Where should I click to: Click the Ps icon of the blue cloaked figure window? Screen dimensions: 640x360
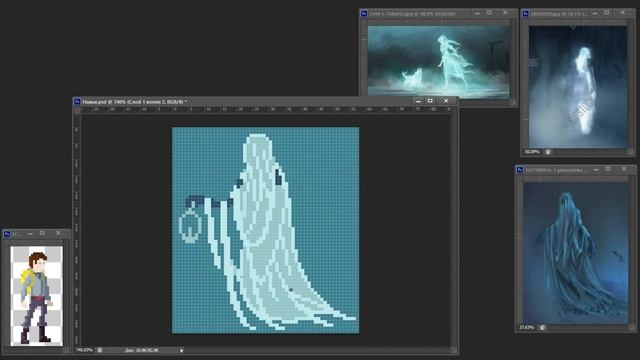tap(520, 170)
